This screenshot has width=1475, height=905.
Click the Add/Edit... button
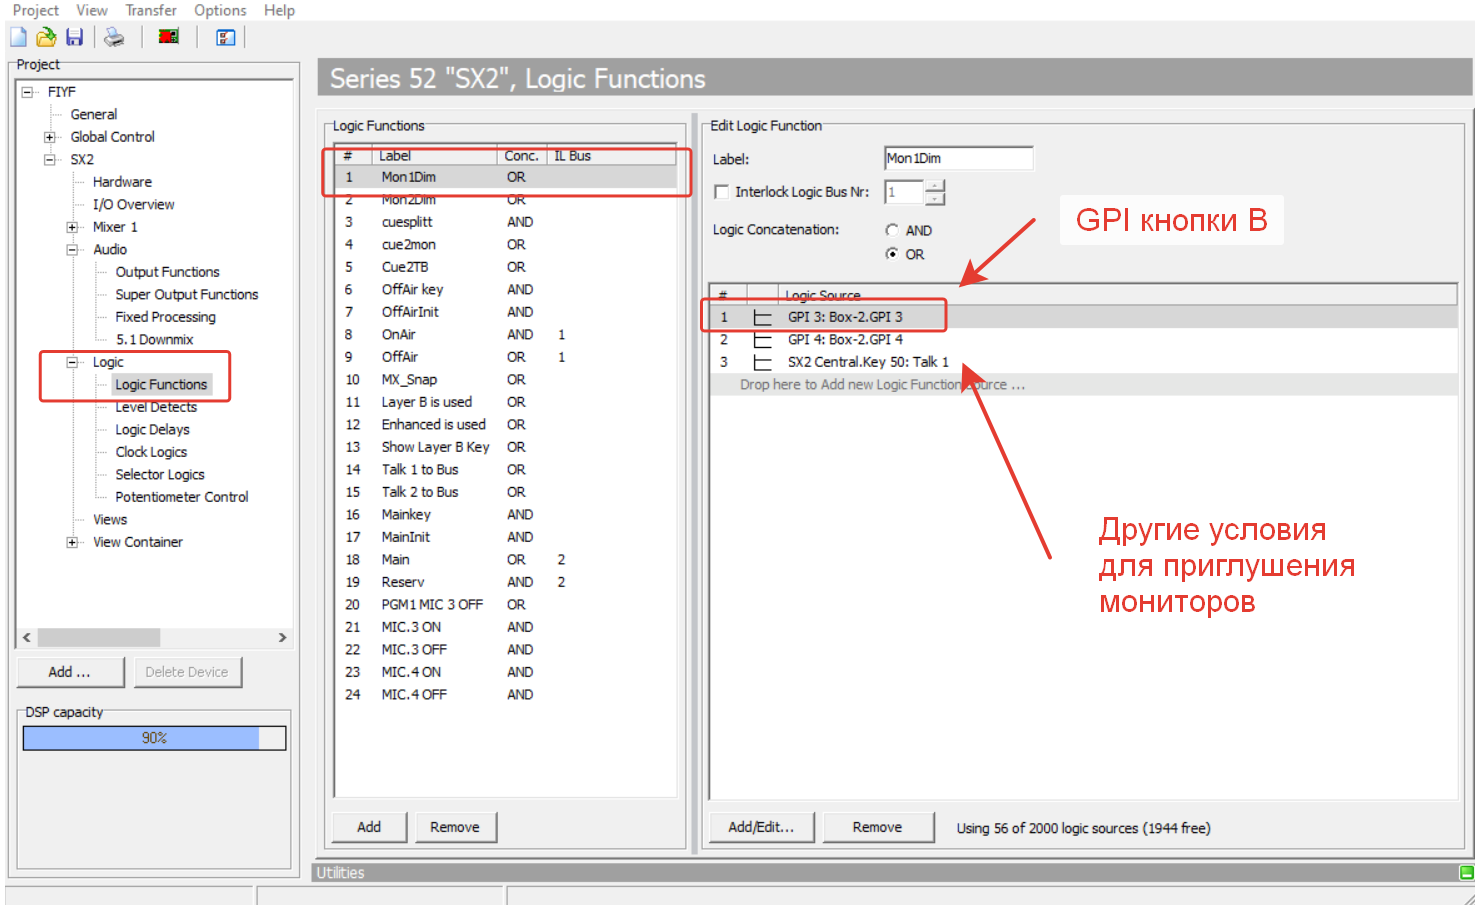coord(762,827)
